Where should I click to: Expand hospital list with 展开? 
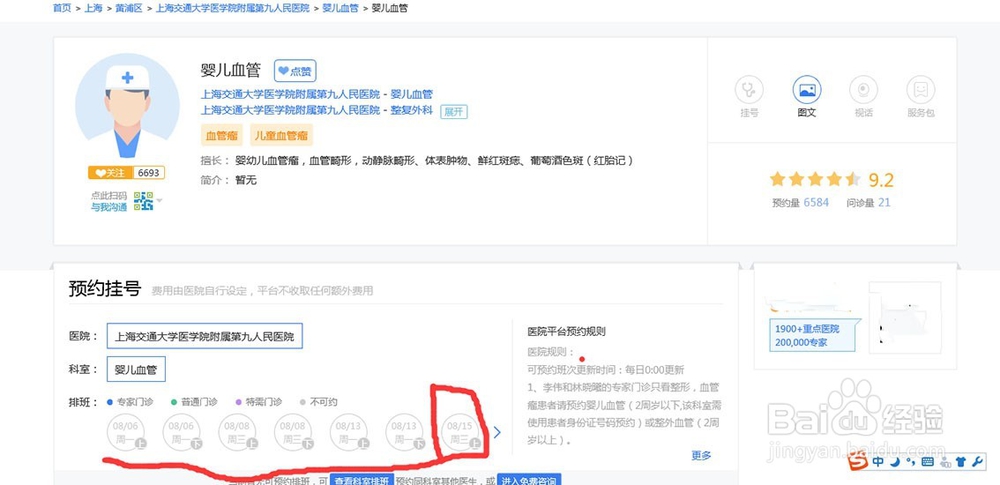453,112
